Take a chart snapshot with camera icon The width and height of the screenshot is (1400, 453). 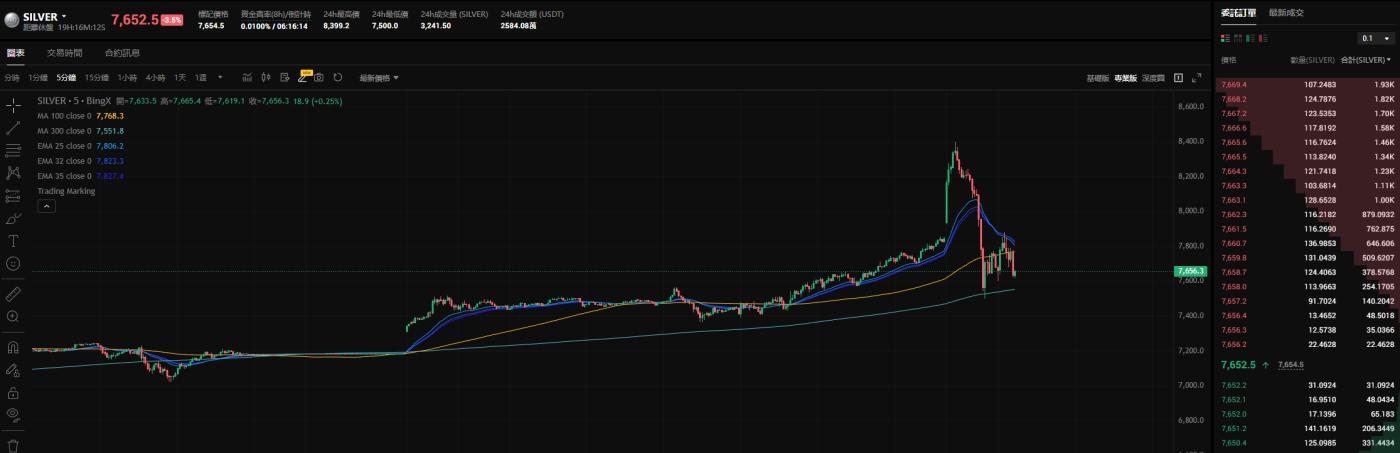point(319,77)
